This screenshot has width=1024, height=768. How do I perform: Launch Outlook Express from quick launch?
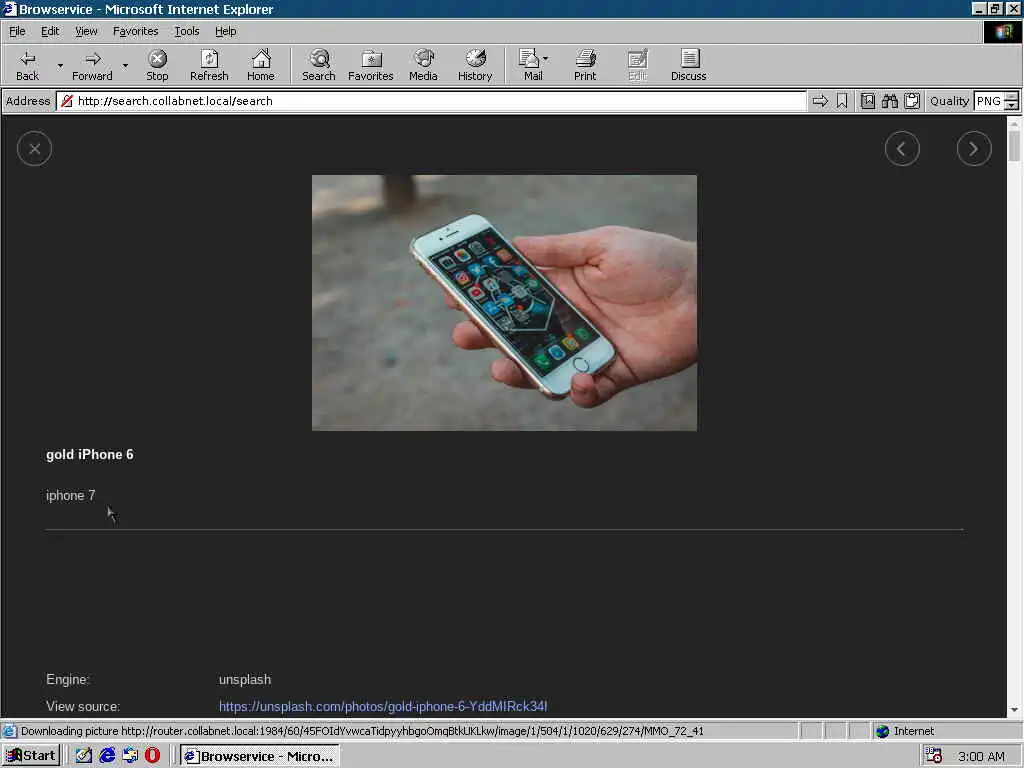(130, 756)
